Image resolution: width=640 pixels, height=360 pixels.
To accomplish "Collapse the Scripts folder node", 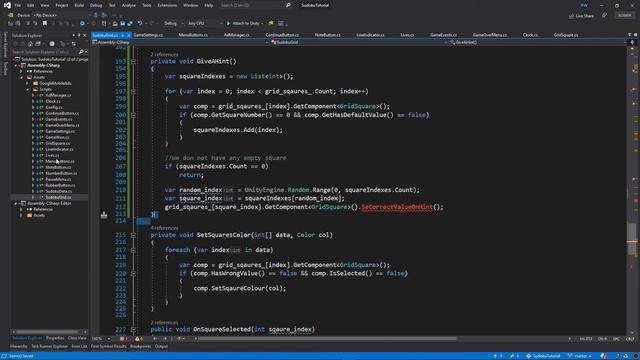I will 28,89.
